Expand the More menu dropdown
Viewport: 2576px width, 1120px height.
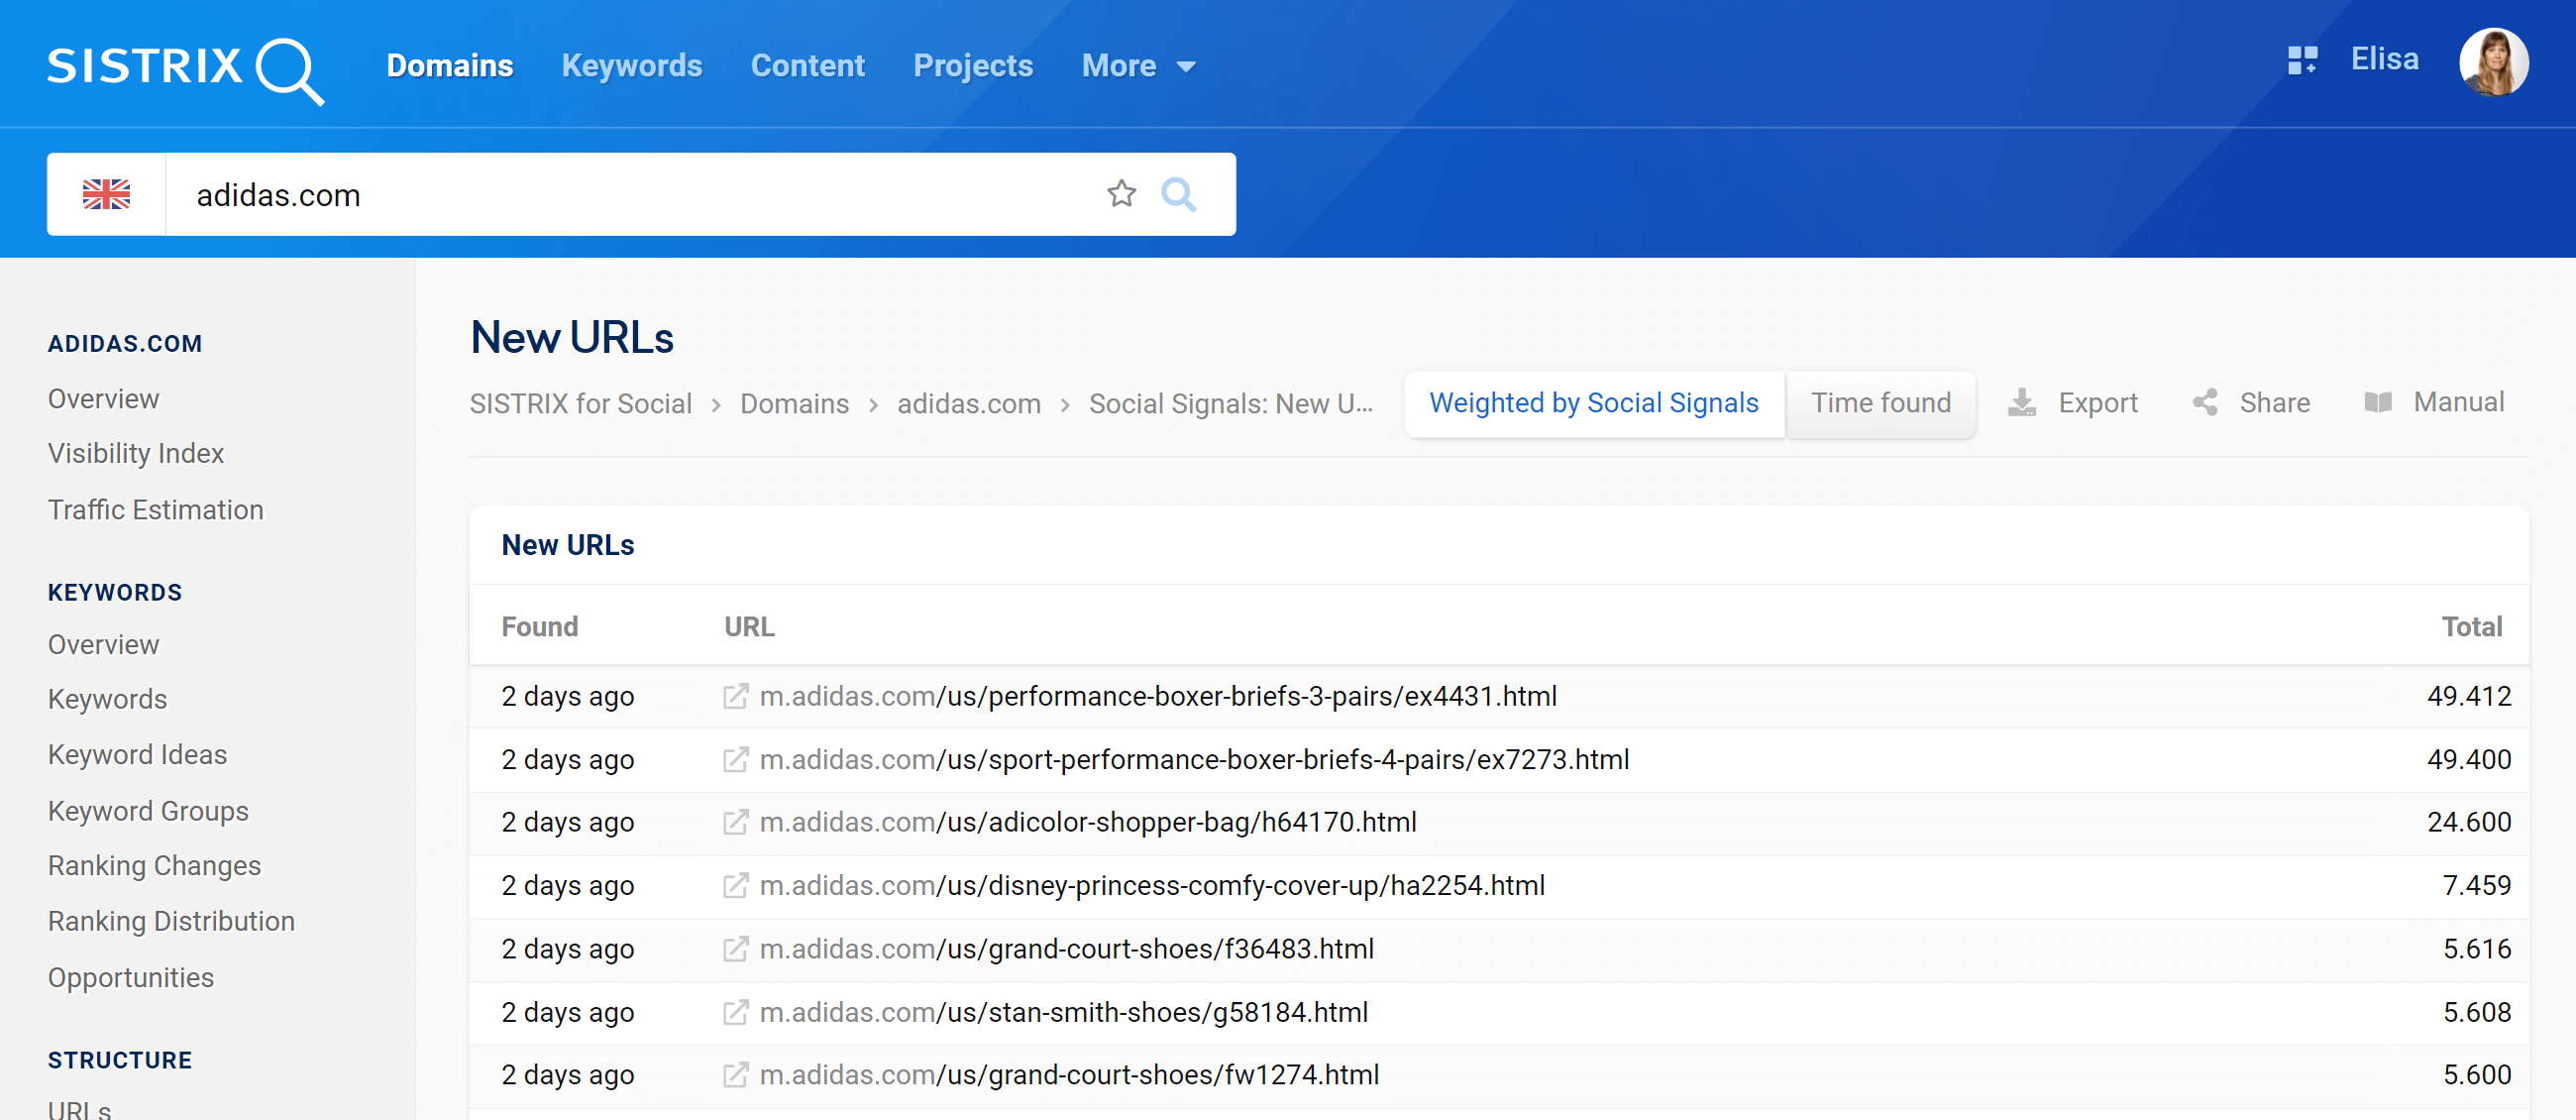click(1139, 66)
